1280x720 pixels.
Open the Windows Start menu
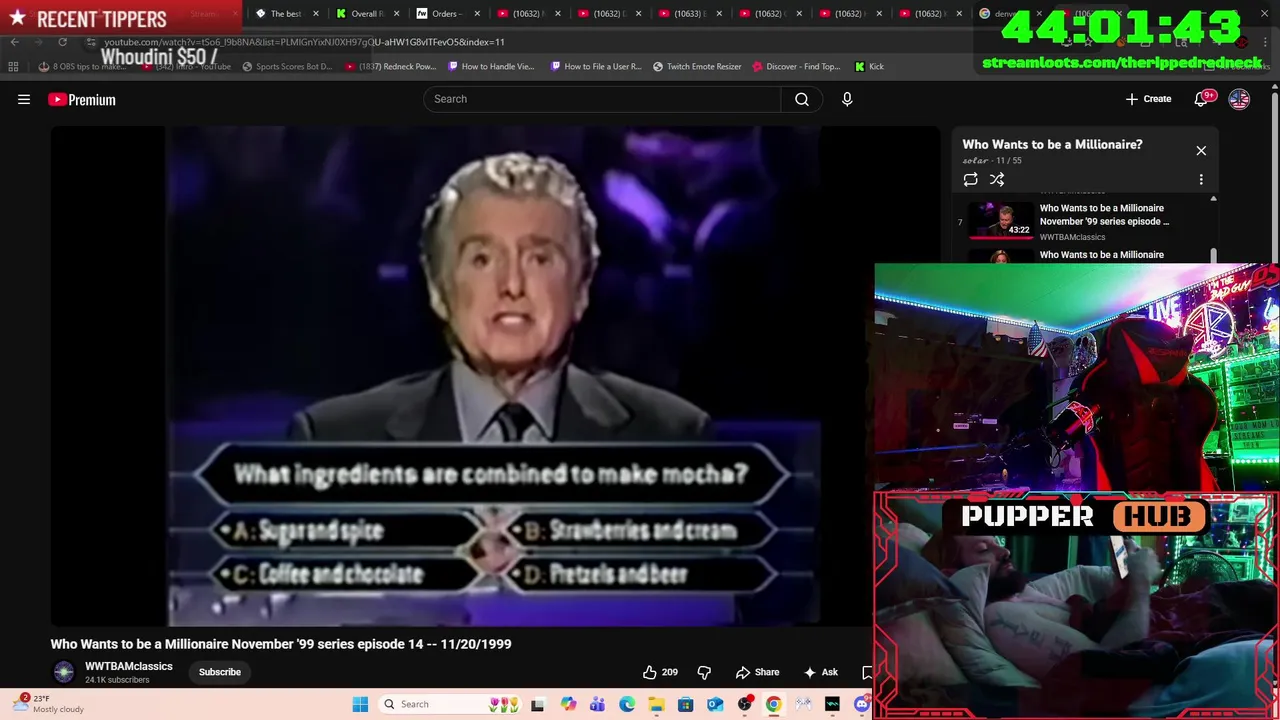pyautogui.click(x=360, y=704)
